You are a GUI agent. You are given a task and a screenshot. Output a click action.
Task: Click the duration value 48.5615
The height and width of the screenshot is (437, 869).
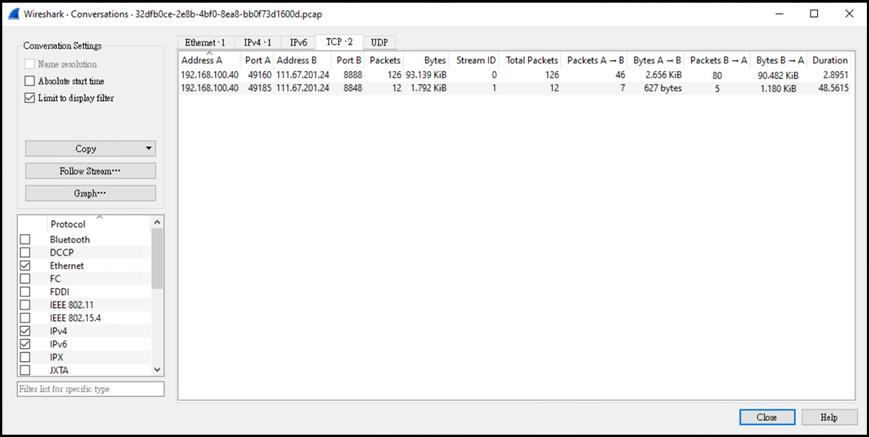click(833, 88)
